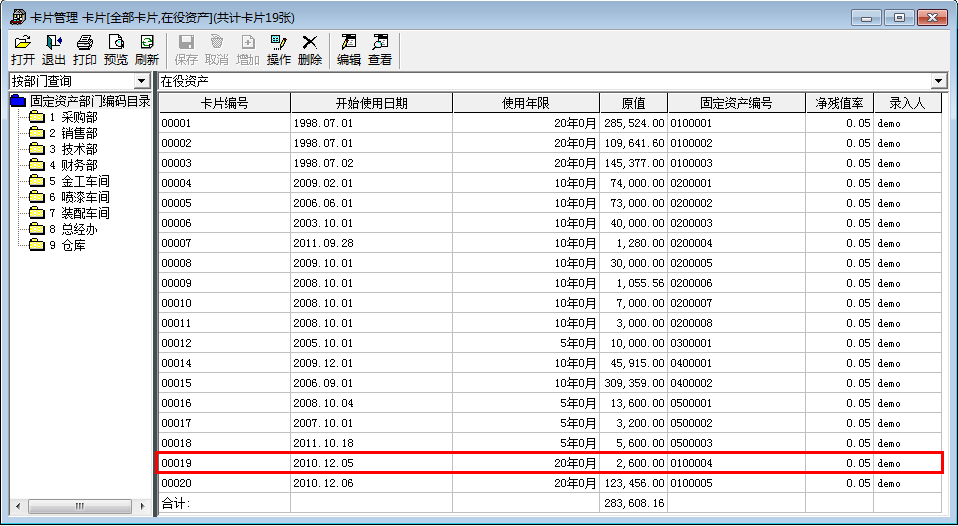Select the 7 装配车间 folder
The image size is (958, 526).
click(70, 213)
